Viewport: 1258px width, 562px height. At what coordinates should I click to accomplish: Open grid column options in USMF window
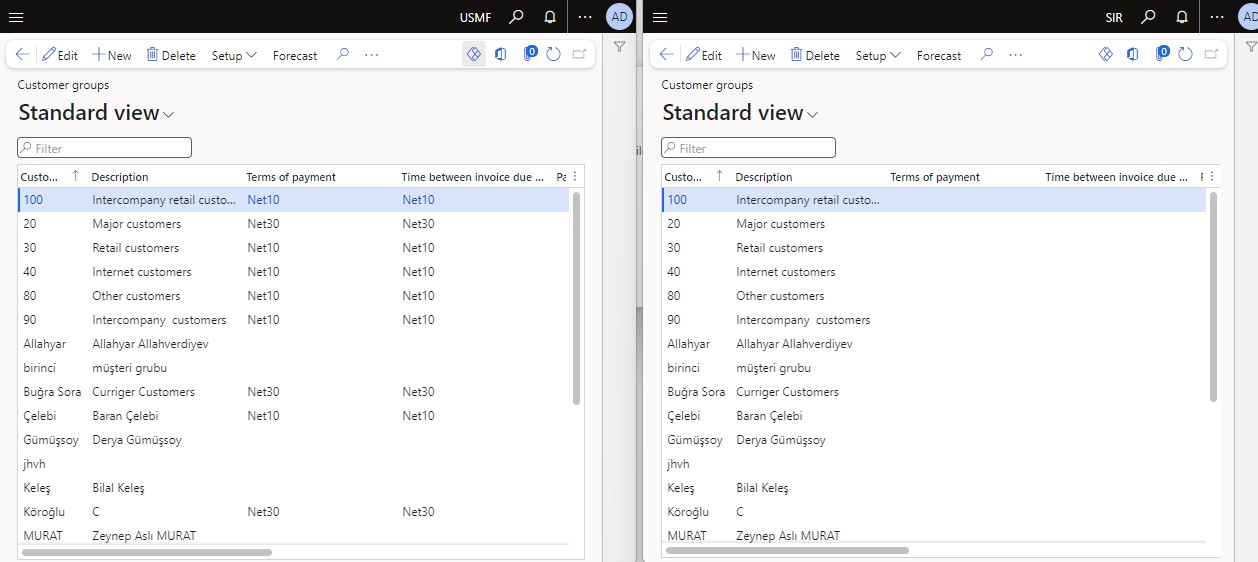pos(574,177)
